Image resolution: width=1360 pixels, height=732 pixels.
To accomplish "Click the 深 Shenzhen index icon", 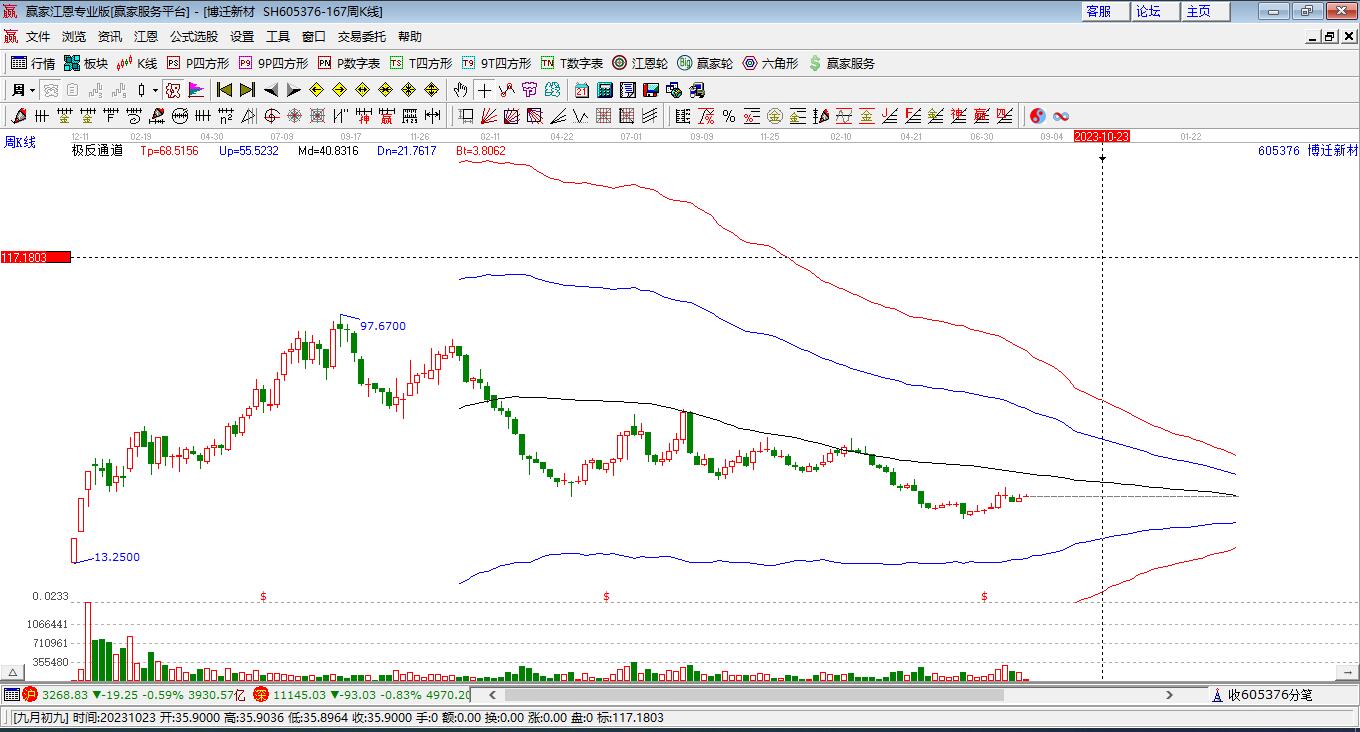I will pos(261,694).
